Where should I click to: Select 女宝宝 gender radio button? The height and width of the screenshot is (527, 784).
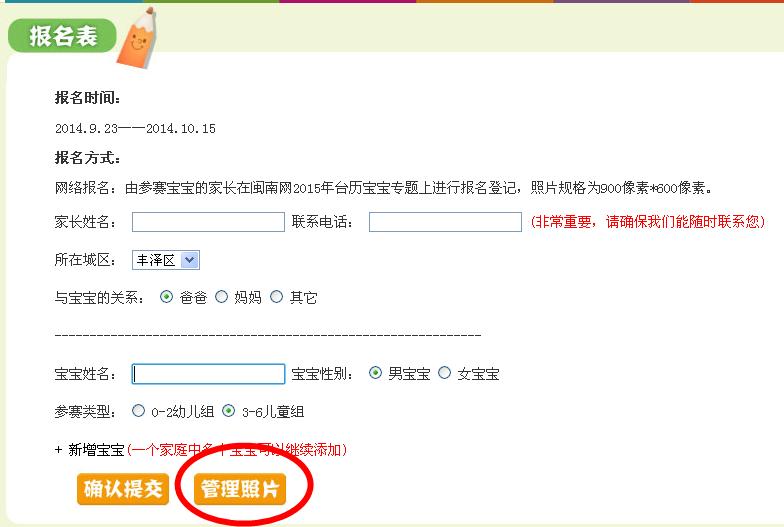[x=444, y=373]
